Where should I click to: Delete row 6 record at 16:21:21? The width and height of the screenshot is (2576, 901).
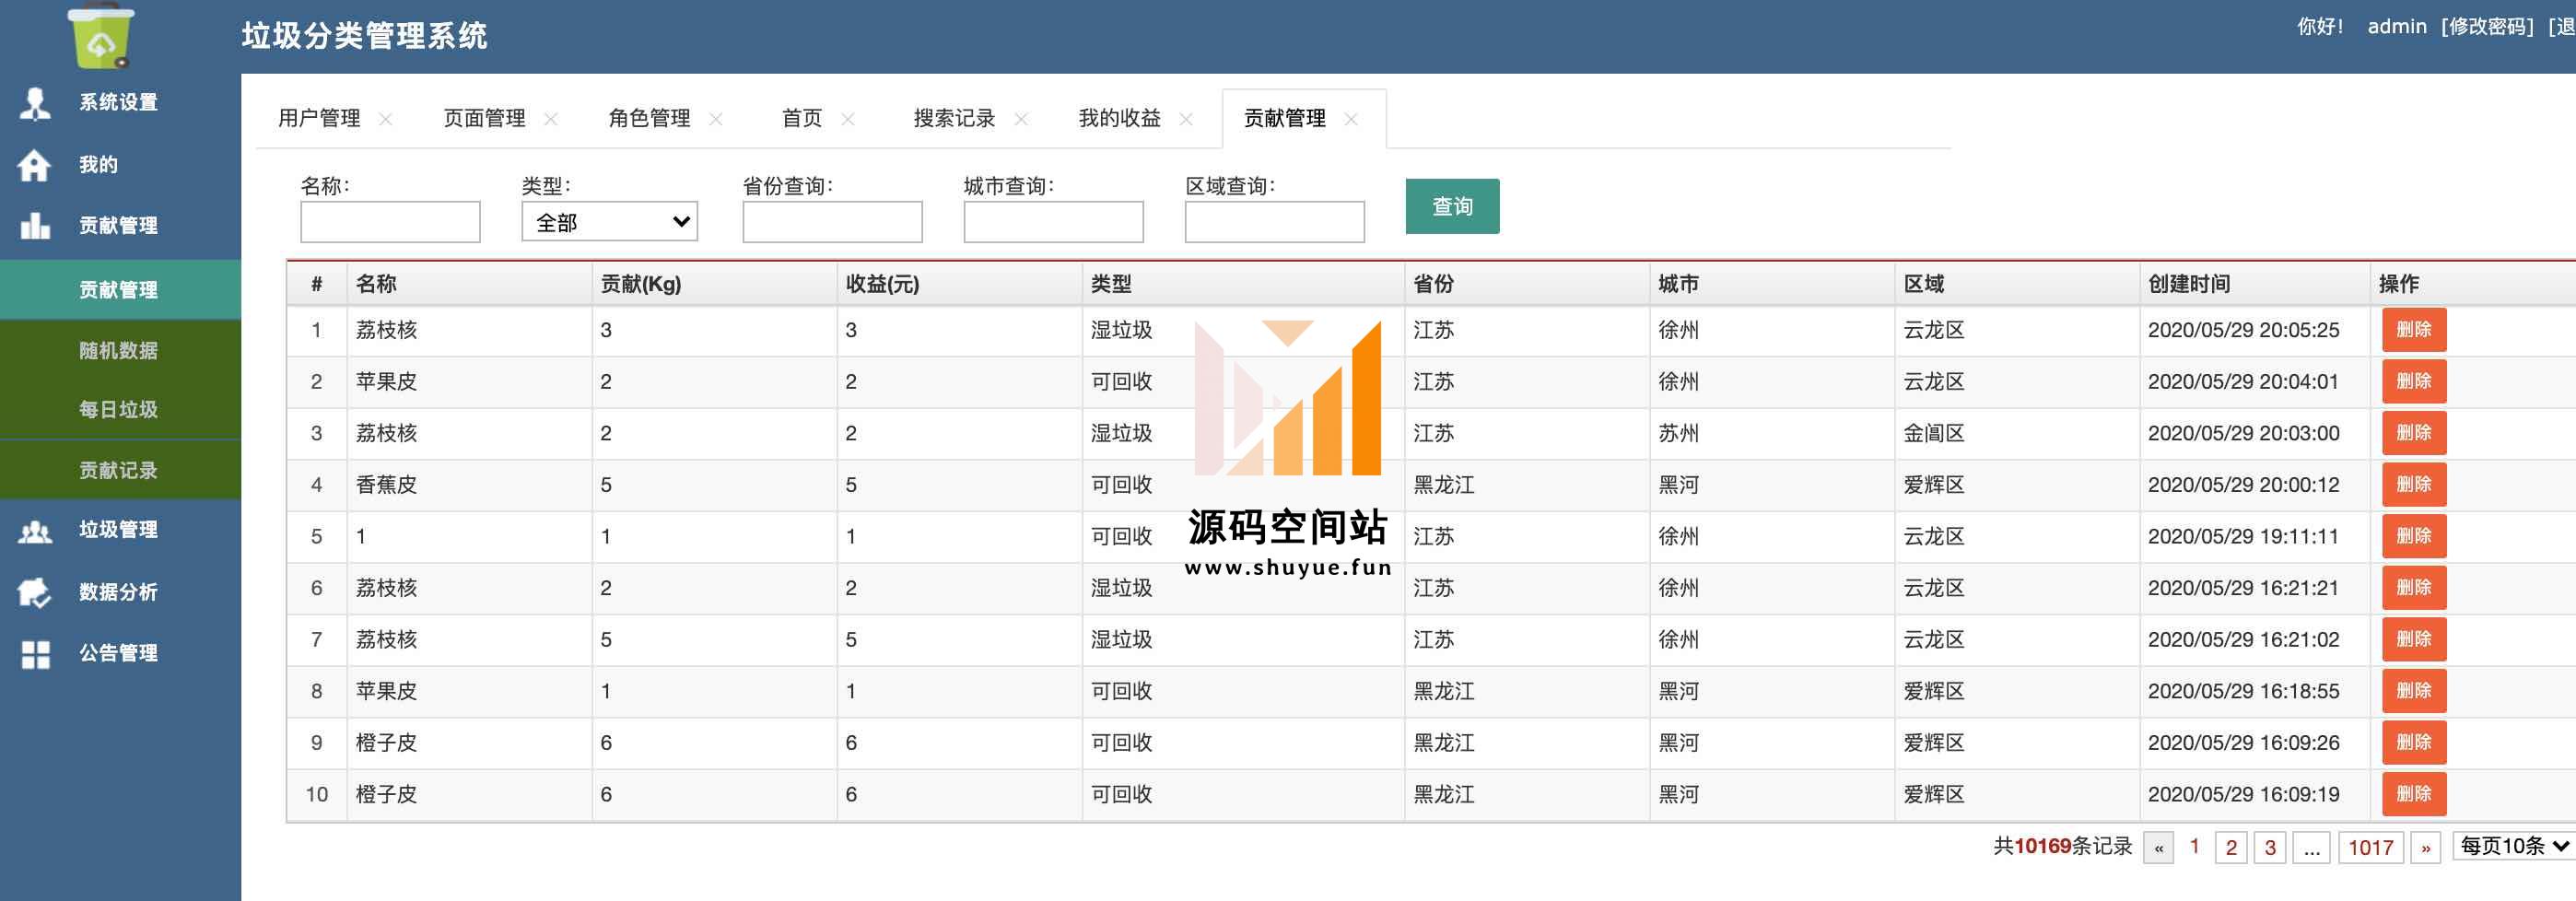[x=2414, y=587]
